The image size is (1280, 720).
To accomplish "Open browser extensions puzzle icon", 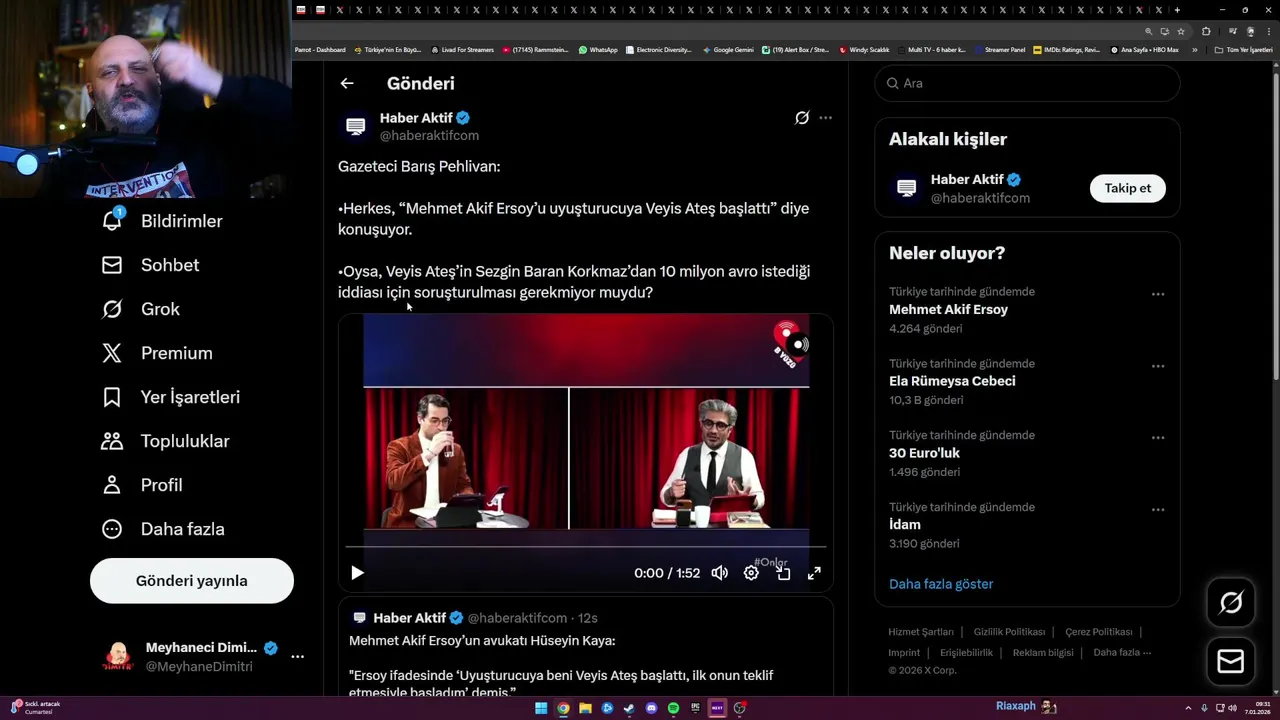I will (x=1206, y=31).
